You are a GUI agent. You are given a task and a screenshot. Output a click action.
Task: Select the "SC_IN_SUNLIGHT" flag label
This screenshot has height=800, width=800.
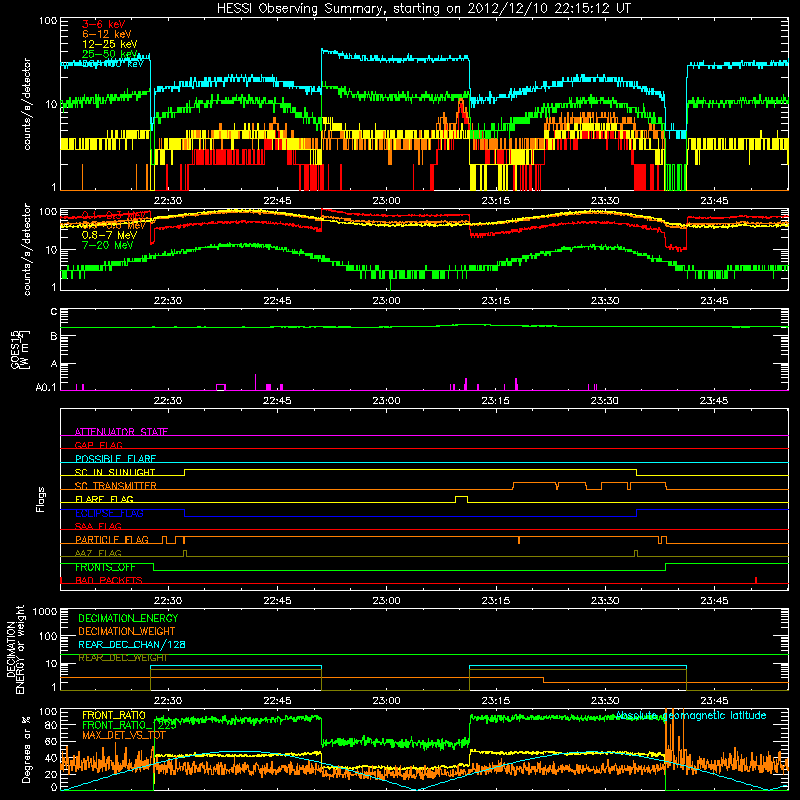pyautogui.click(x=115, y=472)
